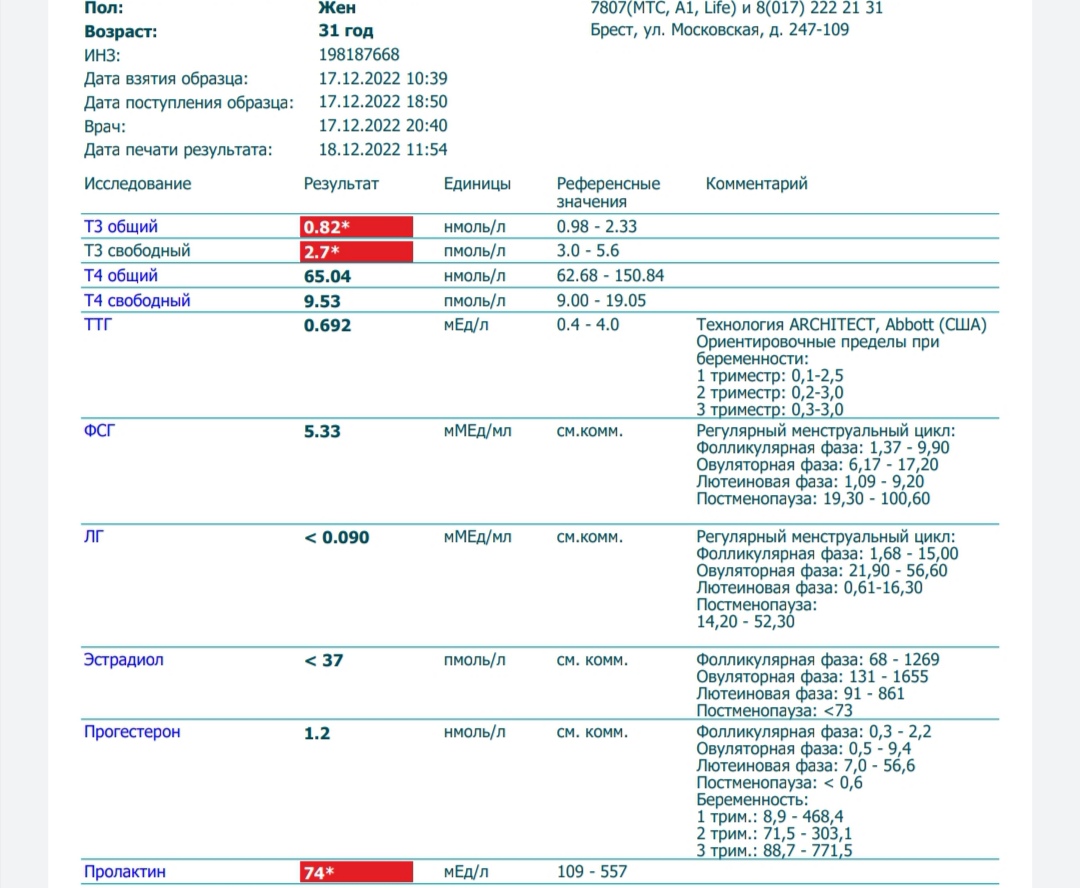Click '2 триместр: 0,2-3,0' line
The height and width of the screenshot is (888, 1080).
tap(769, 393)
